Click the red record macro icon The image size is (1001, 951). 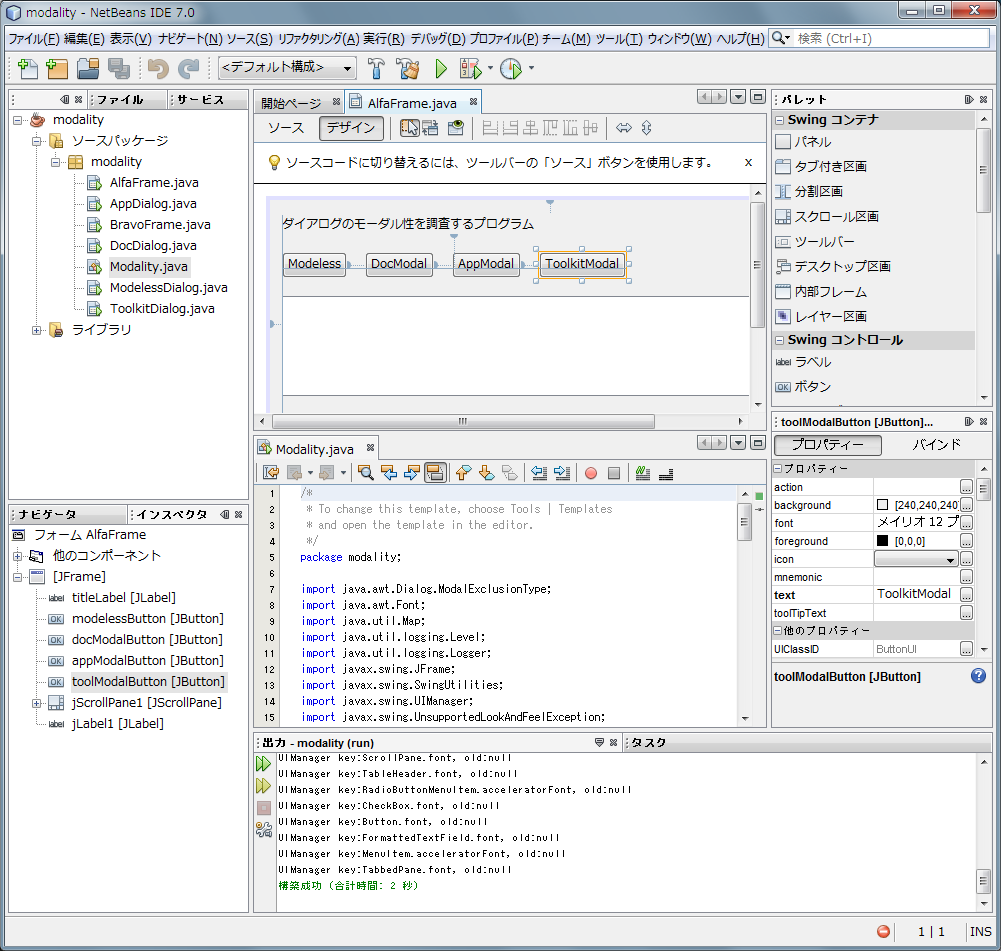point(591,473)
